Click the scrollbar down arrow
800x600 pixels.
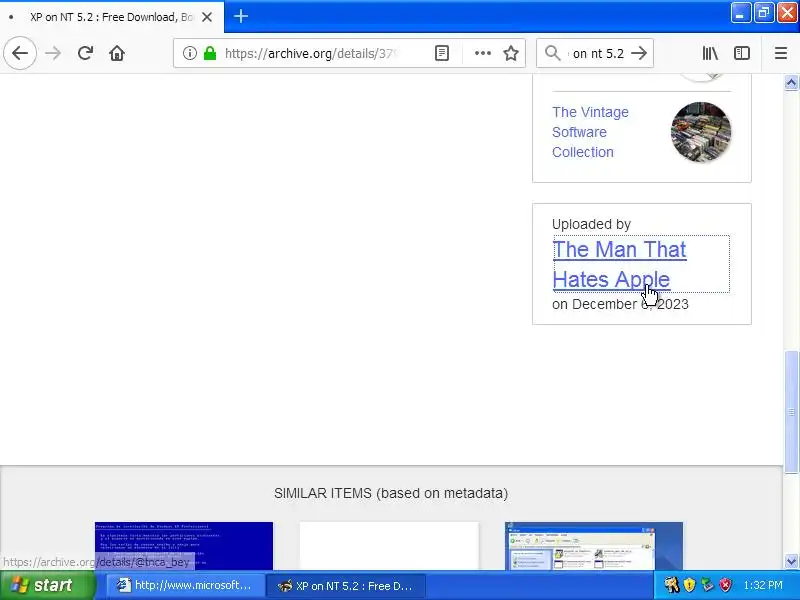tap(791, 562)
